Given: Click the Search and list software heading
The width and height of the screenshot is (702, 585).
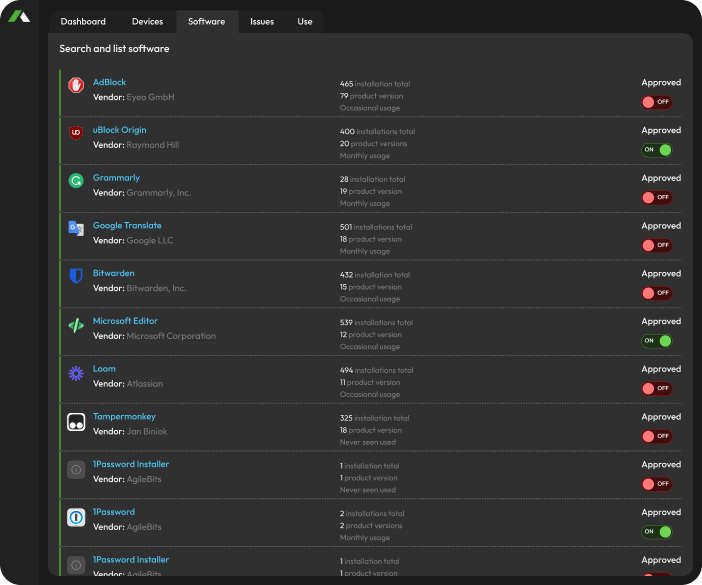Looking at the screenshot, I should [x=114, y=48].
